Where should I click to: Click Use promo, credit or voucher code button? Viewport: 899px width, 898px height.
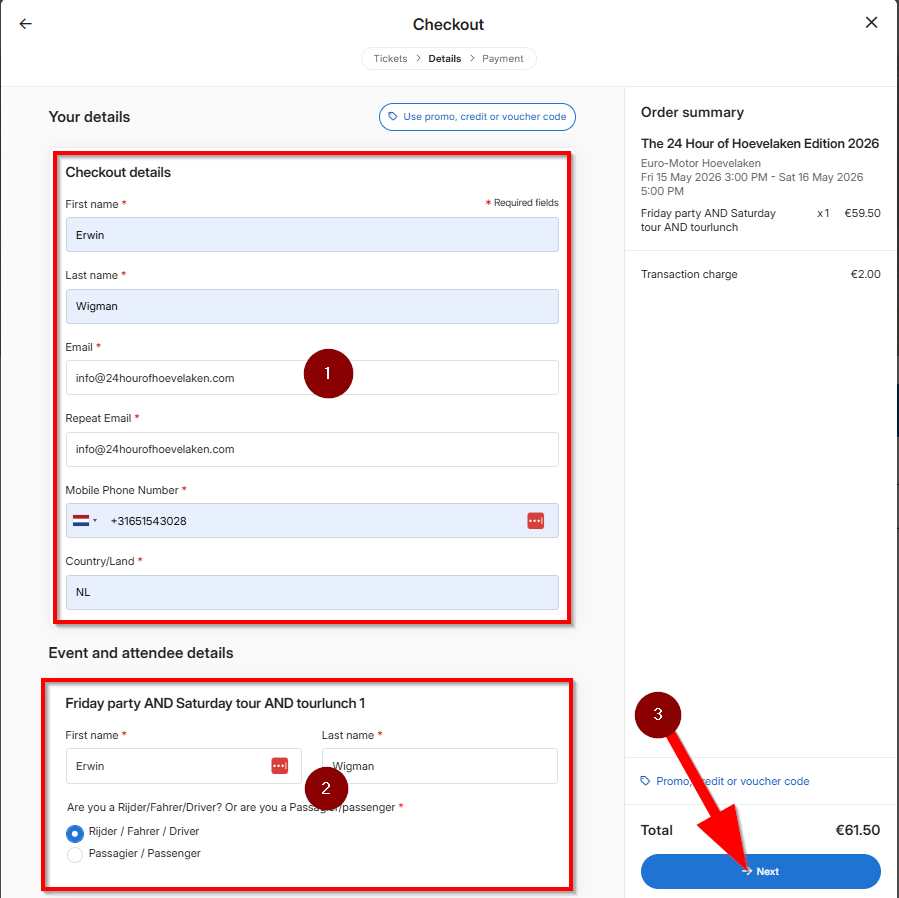click(x=477, y=117)
